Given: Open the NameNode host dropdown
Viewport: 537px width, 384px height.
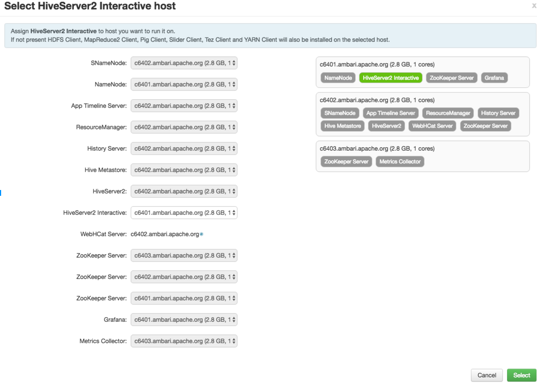Looking at the screenshot, I should click(x=184, y=84).
